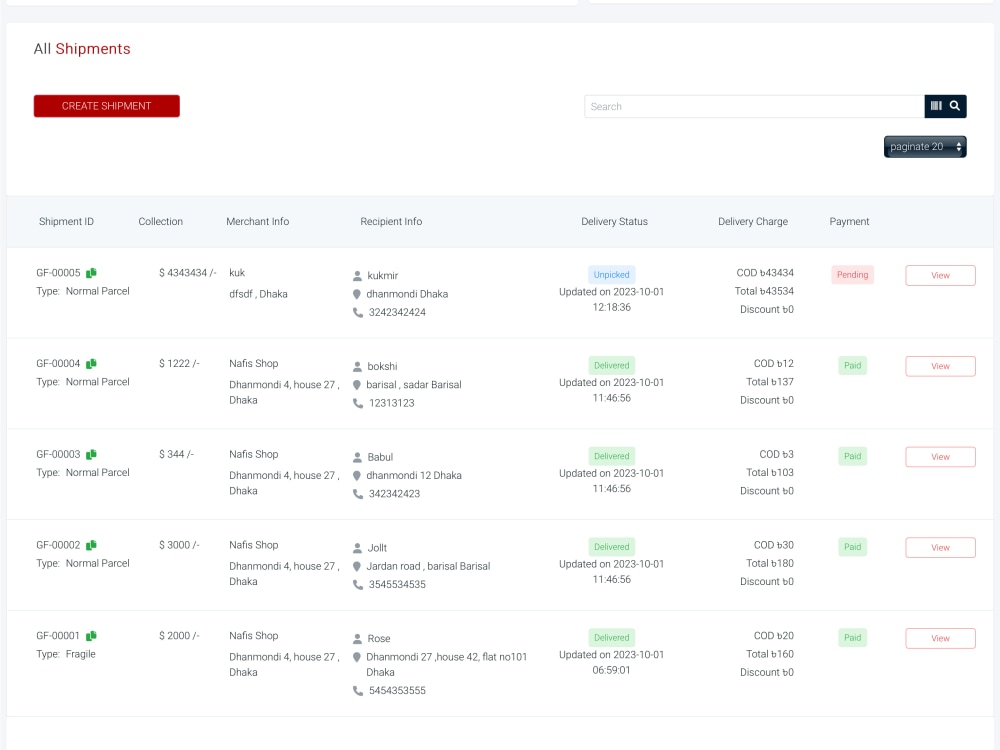The height and width of the screenshot is (750, 1000).
Task: Open the paginate 20 dropdown
Action: click(925, 147)
